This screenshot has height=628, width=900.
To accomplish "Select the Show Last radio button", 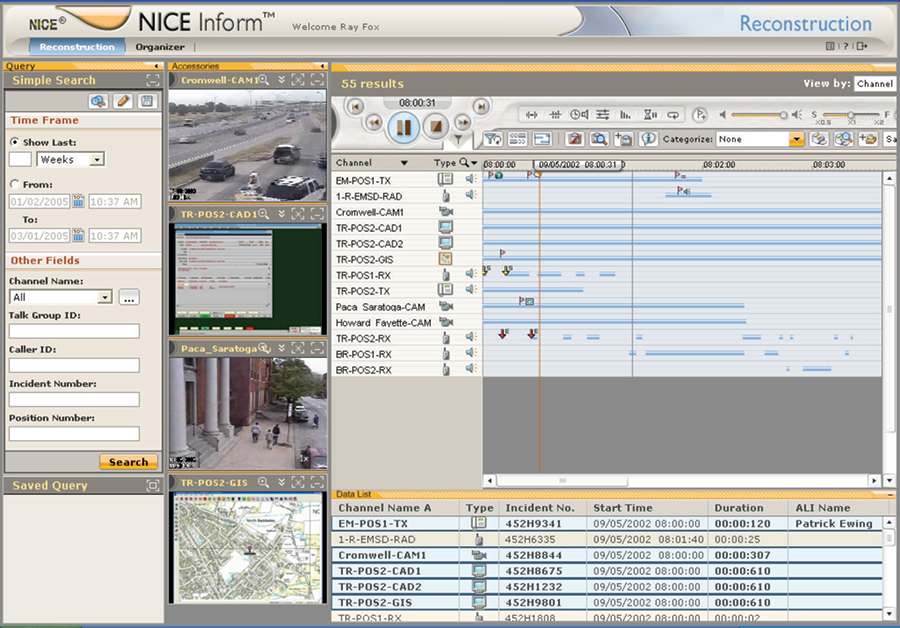I will (15, 143).
